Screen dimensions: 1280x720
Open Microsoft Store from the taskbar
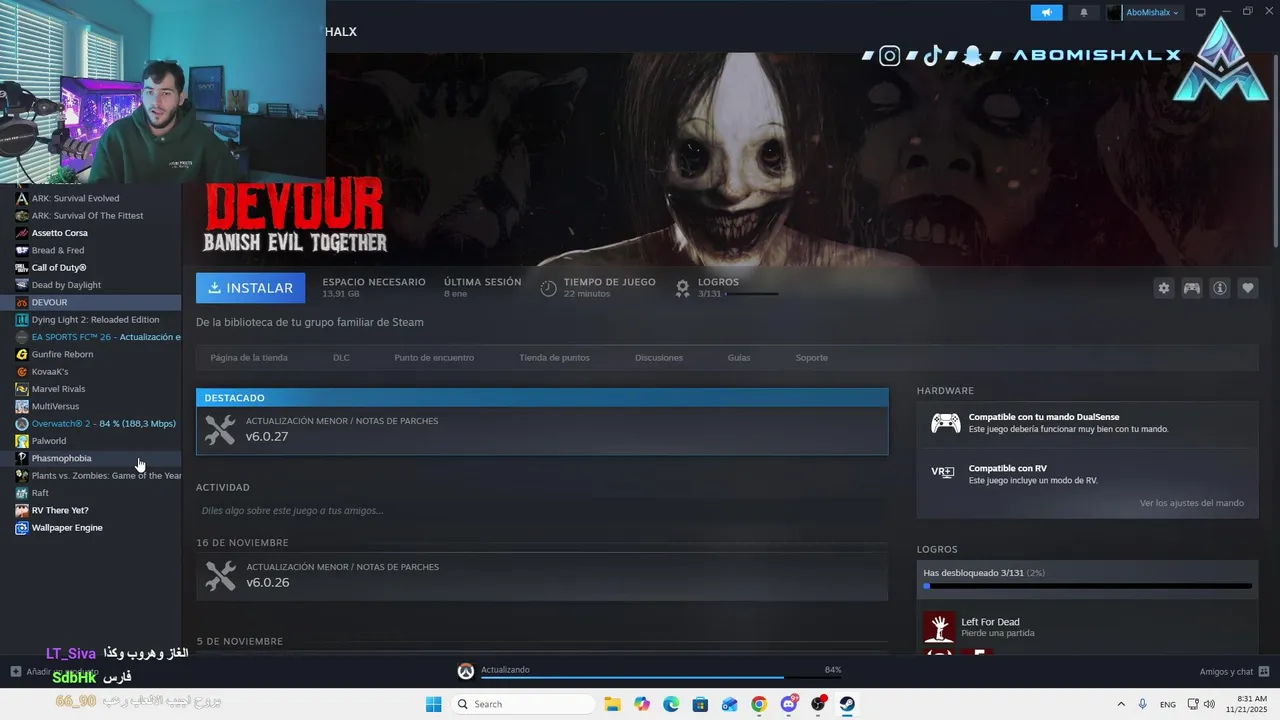[x=700, y=704]
